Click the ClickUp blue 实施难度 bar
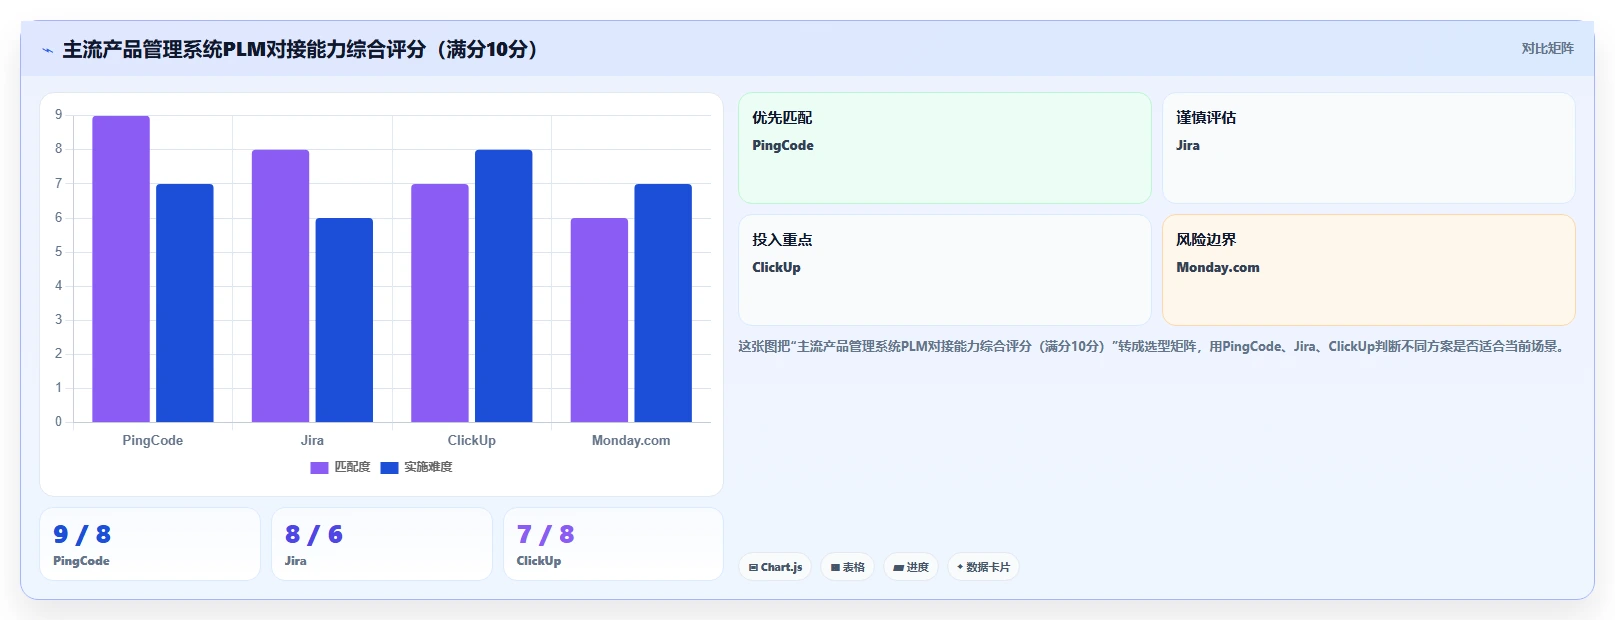The image size is (1615, 620). (504, 286)
